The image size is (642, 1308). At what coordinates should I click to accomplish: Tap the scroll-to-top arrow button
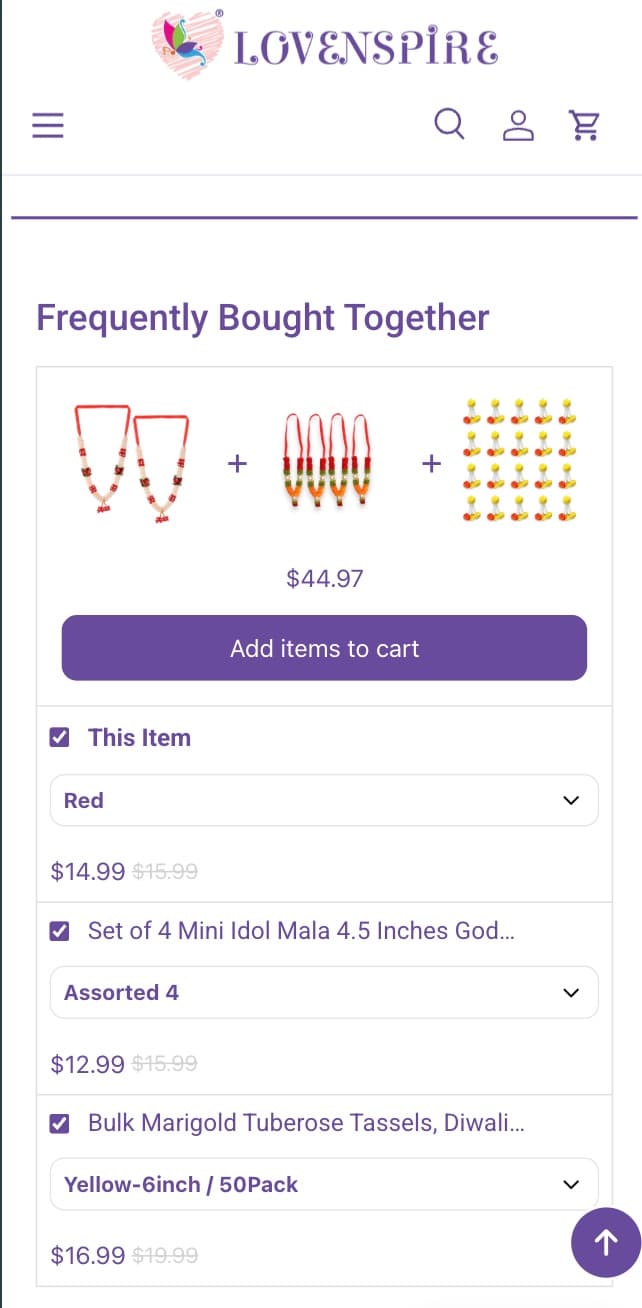click(x=605, y=1242)
